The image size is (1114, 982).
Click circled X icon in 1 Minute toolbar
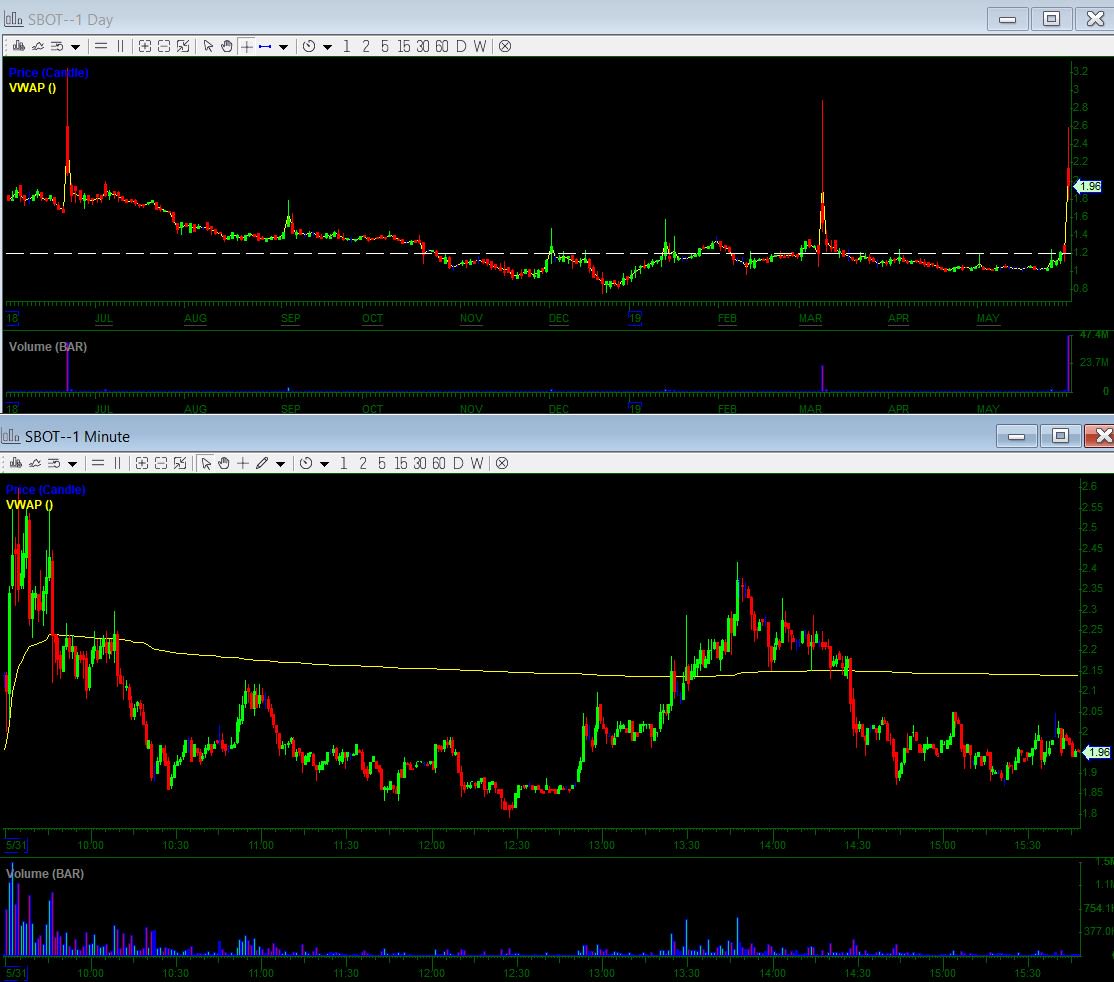tap(502, 463)
